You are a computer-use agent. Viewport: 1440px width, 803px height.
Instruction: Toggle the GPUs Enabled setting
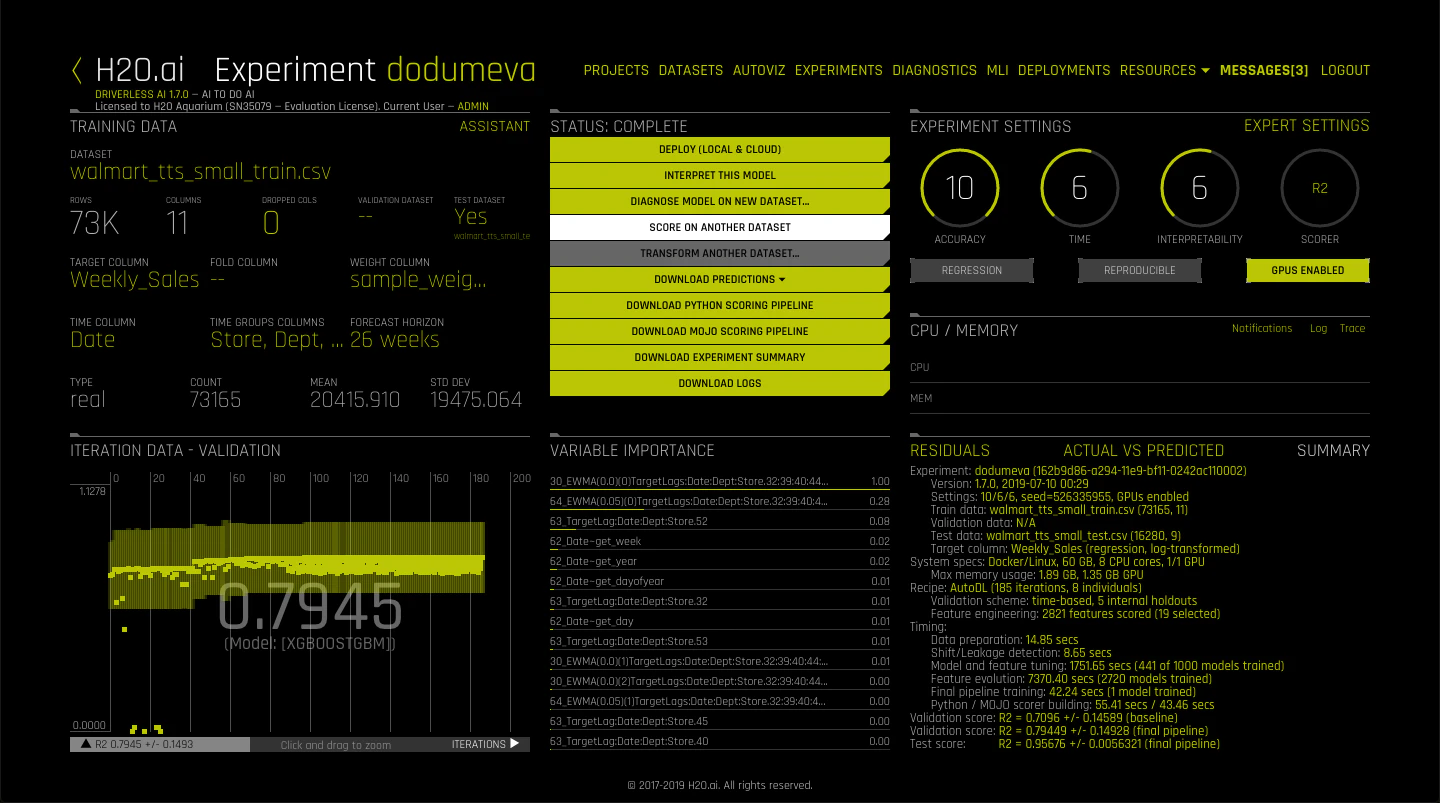(x=1307, y=270)
